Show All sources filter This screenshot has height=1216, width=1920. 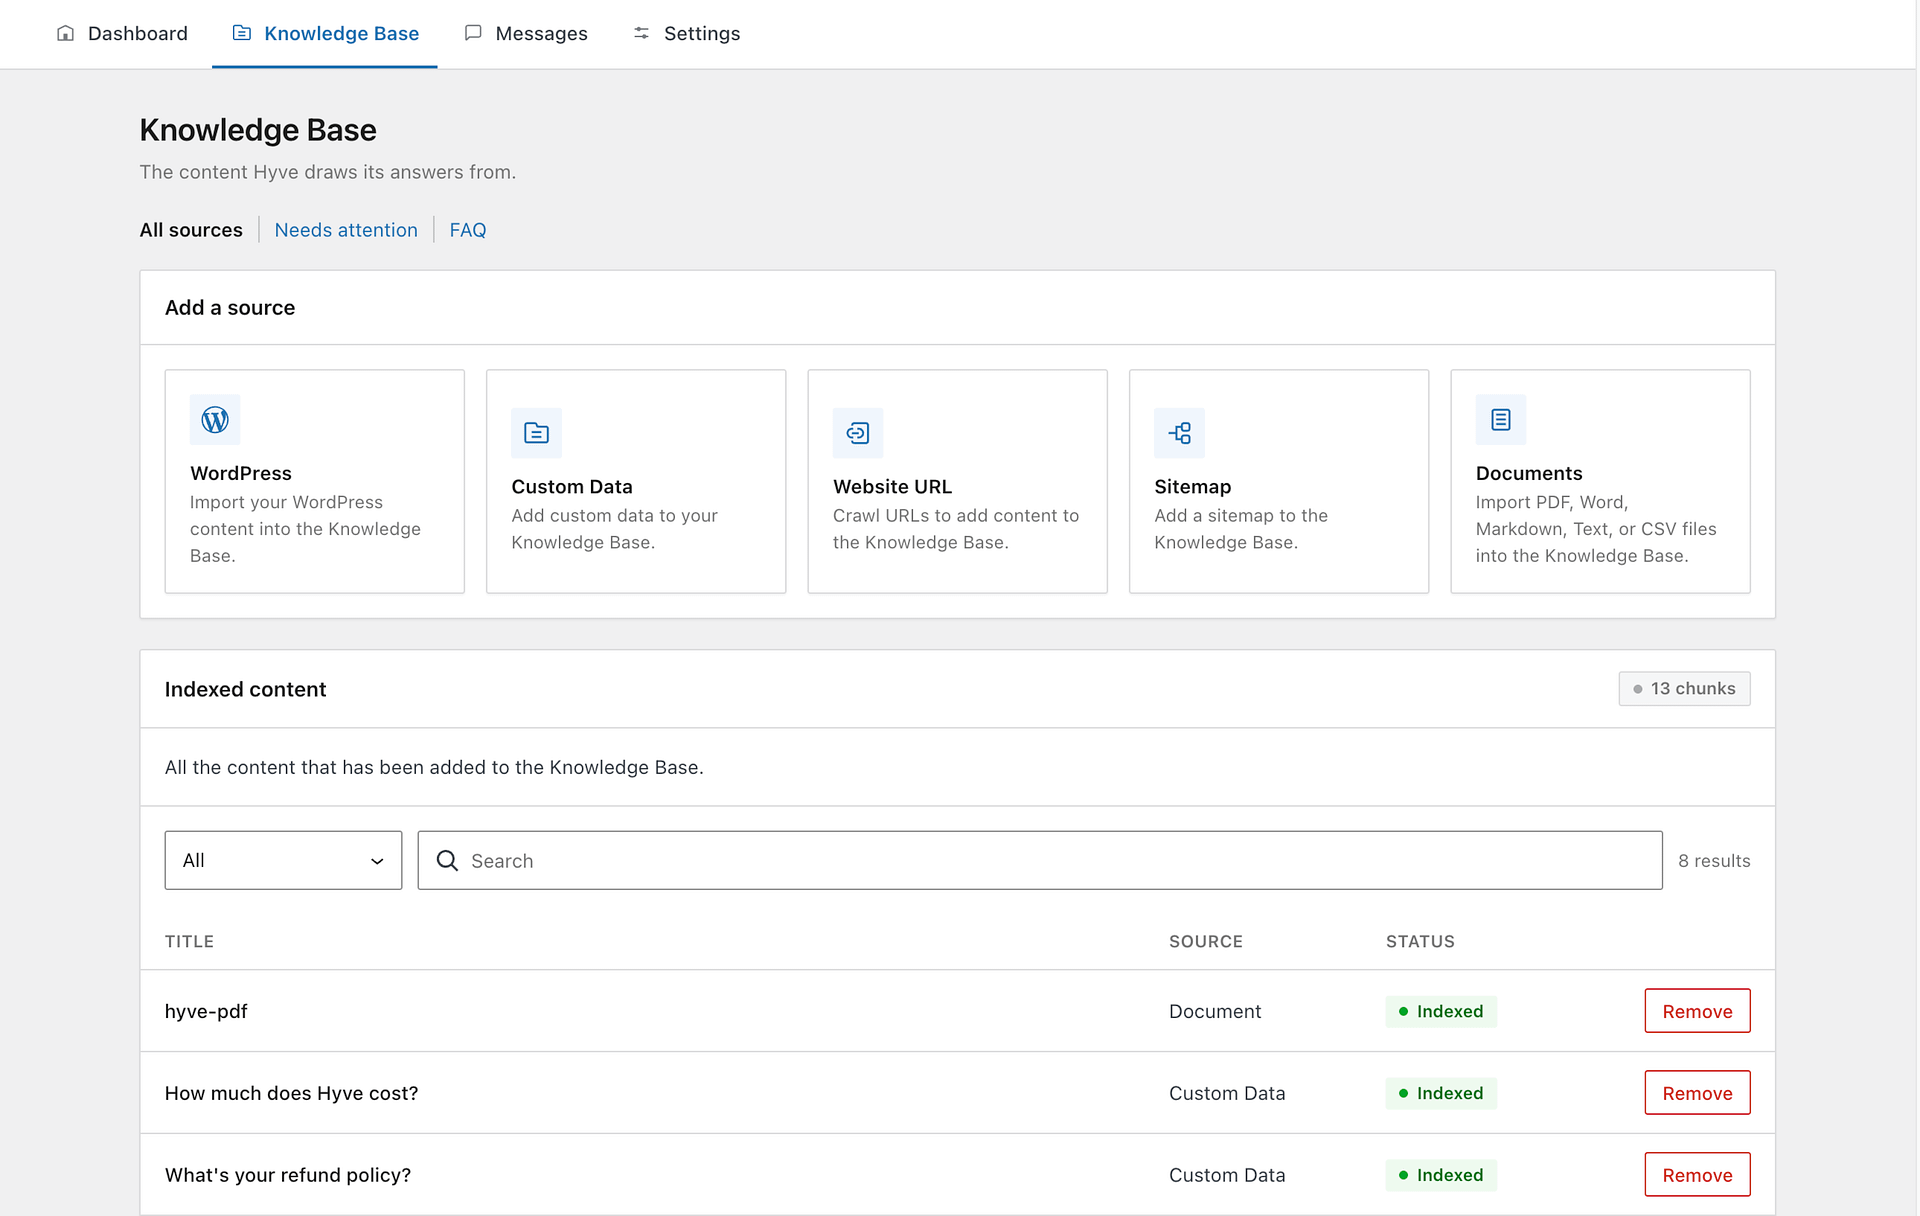191,229
